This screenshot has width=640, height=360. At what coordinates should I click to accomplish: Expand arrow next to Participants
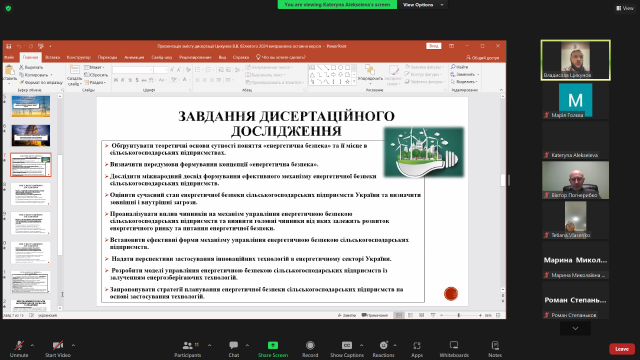(x=209, y=345)
